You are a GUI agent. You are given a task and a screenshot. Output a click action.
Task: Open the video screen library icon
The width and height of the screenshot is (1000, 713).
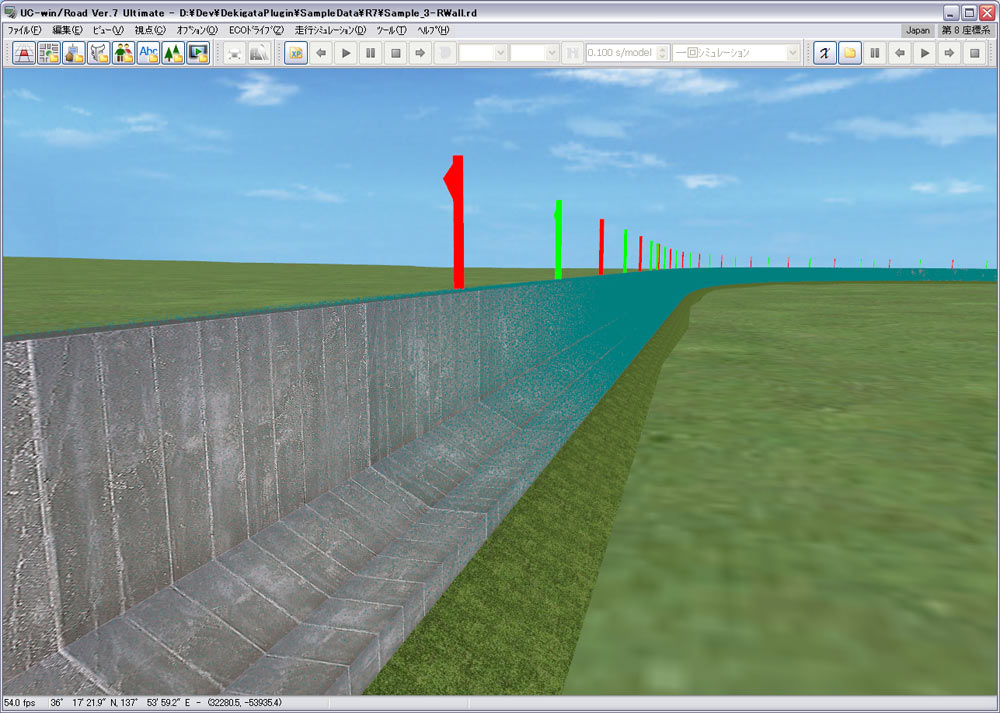tap(198, 53)
